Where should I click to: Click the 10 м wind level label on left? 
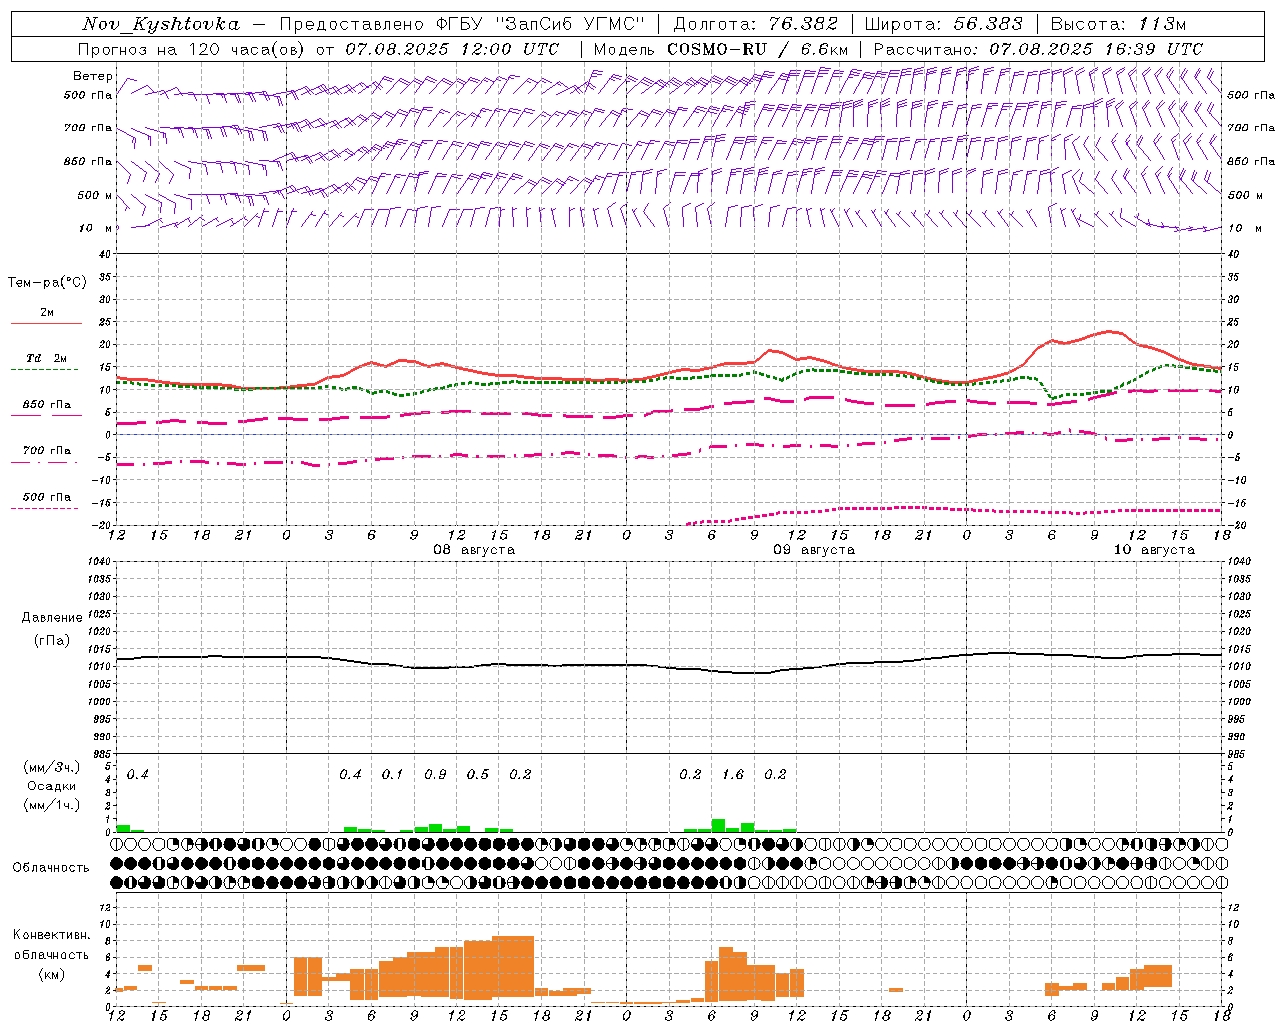click(97, 228)
